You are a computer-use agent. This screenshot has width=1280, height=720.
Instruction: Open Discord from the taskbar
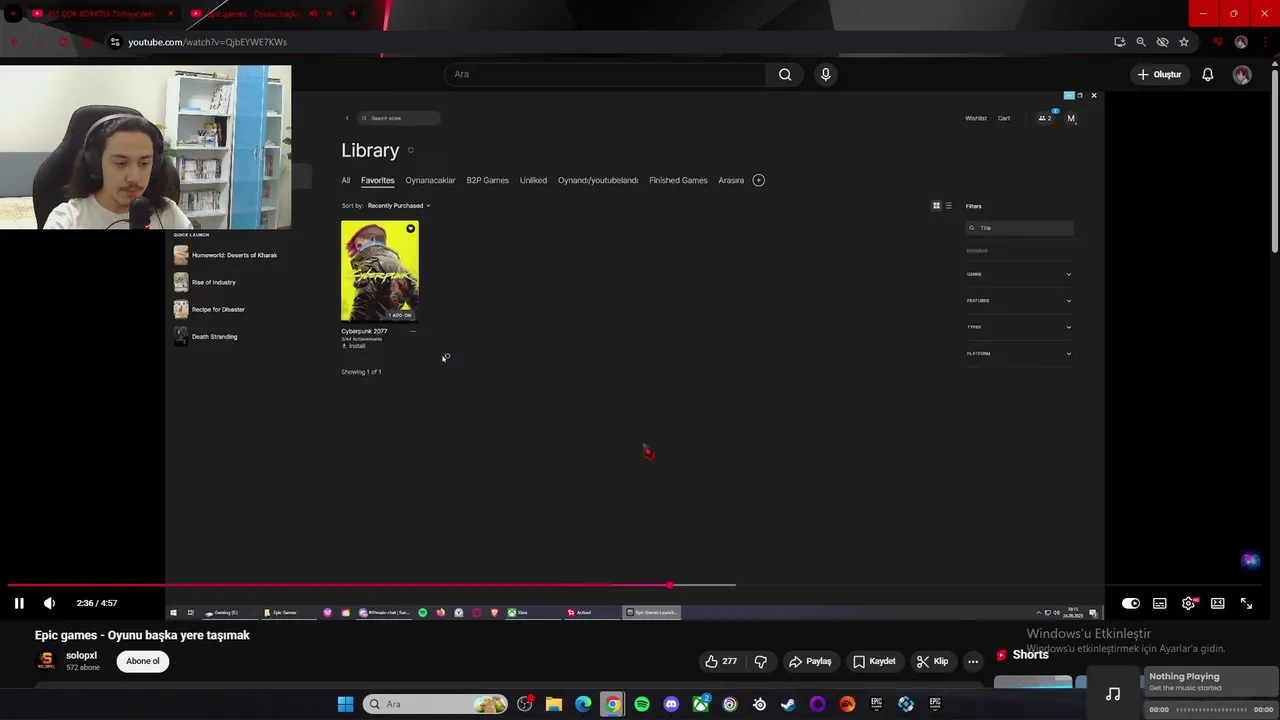671,704
